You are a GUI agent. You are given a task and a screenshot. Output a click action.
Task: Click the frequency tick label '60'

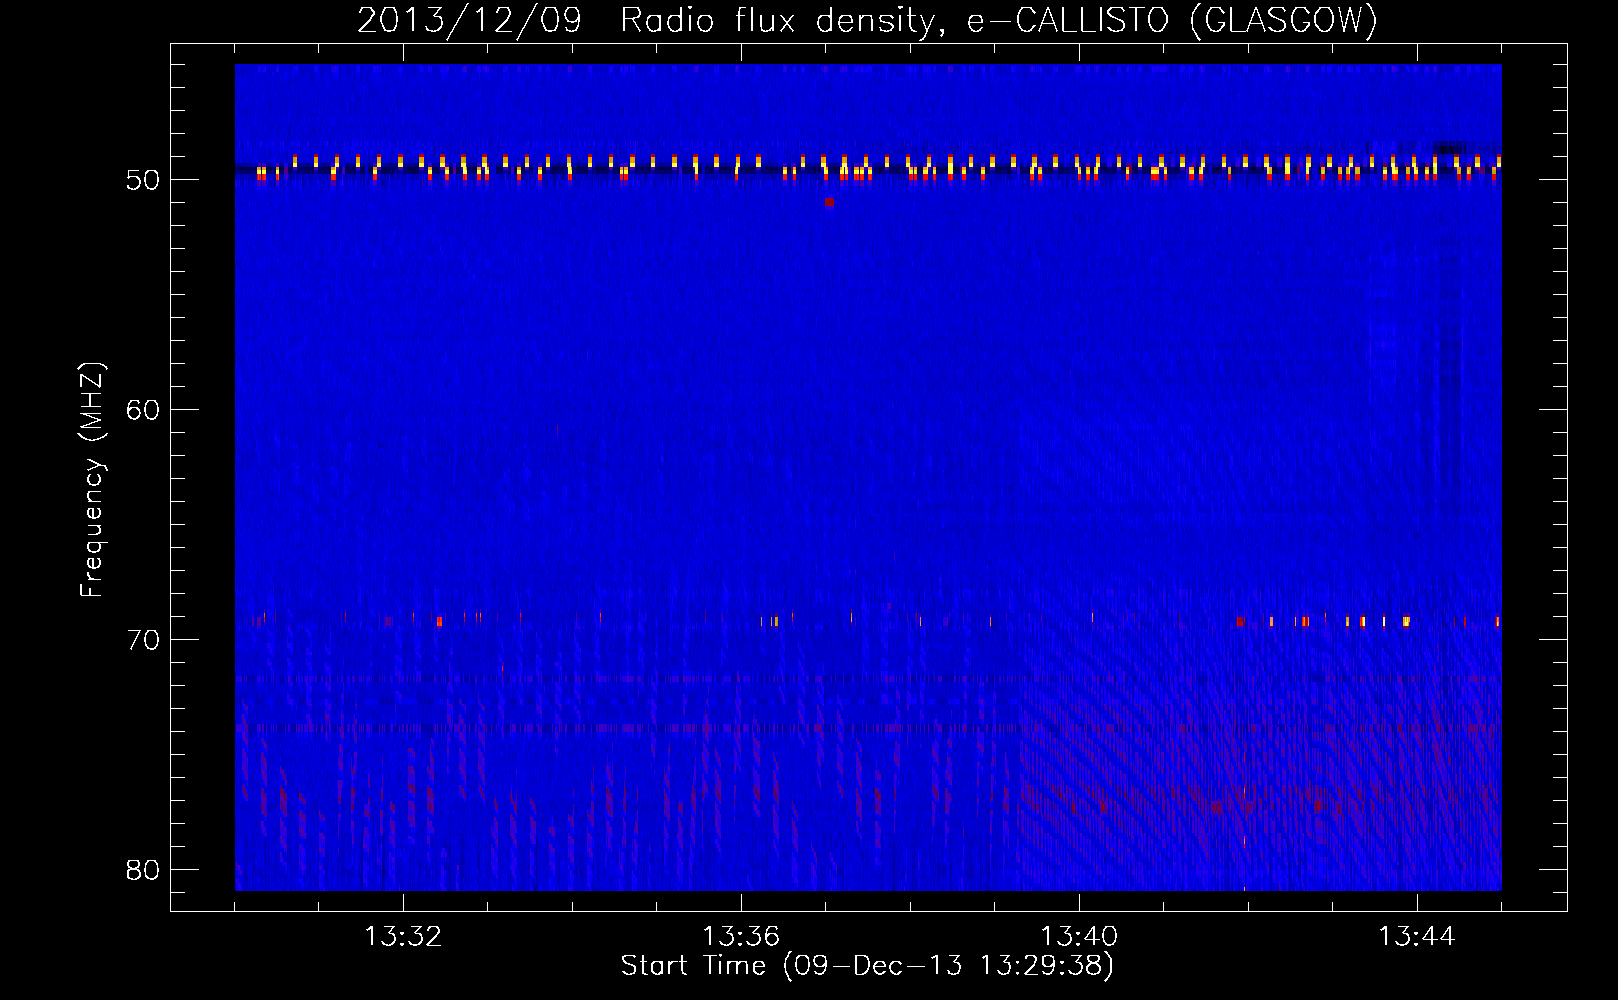click(x=144, y=410)
